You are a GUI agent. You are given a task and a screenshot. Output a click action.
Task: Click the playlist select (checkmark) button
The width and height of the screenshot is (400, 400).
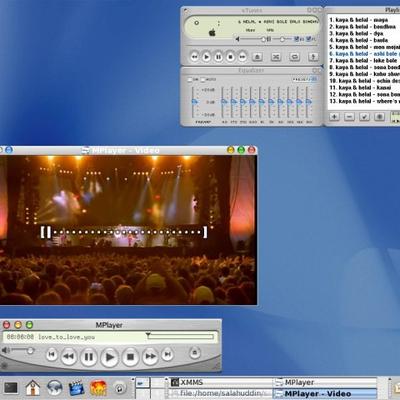coord(364,117)
